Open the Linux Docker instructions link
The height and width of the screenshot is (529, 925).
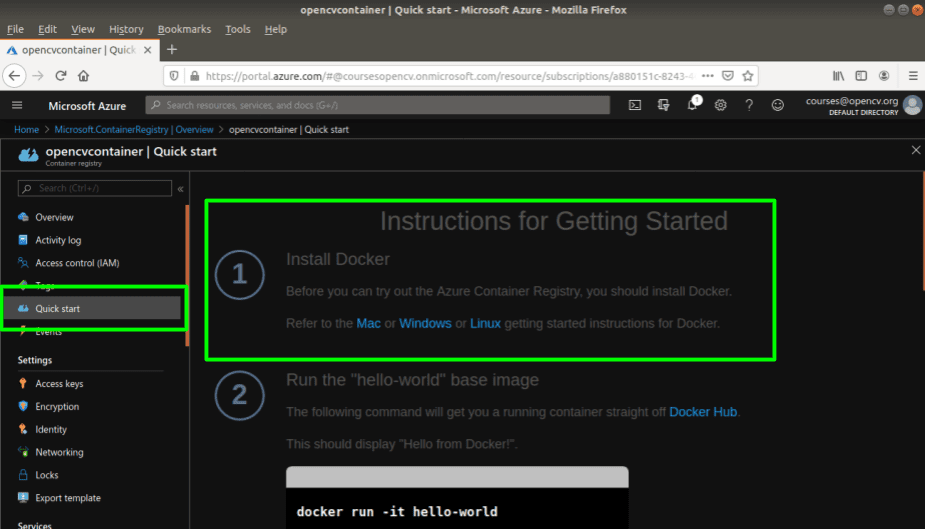(x=486, y=323)
